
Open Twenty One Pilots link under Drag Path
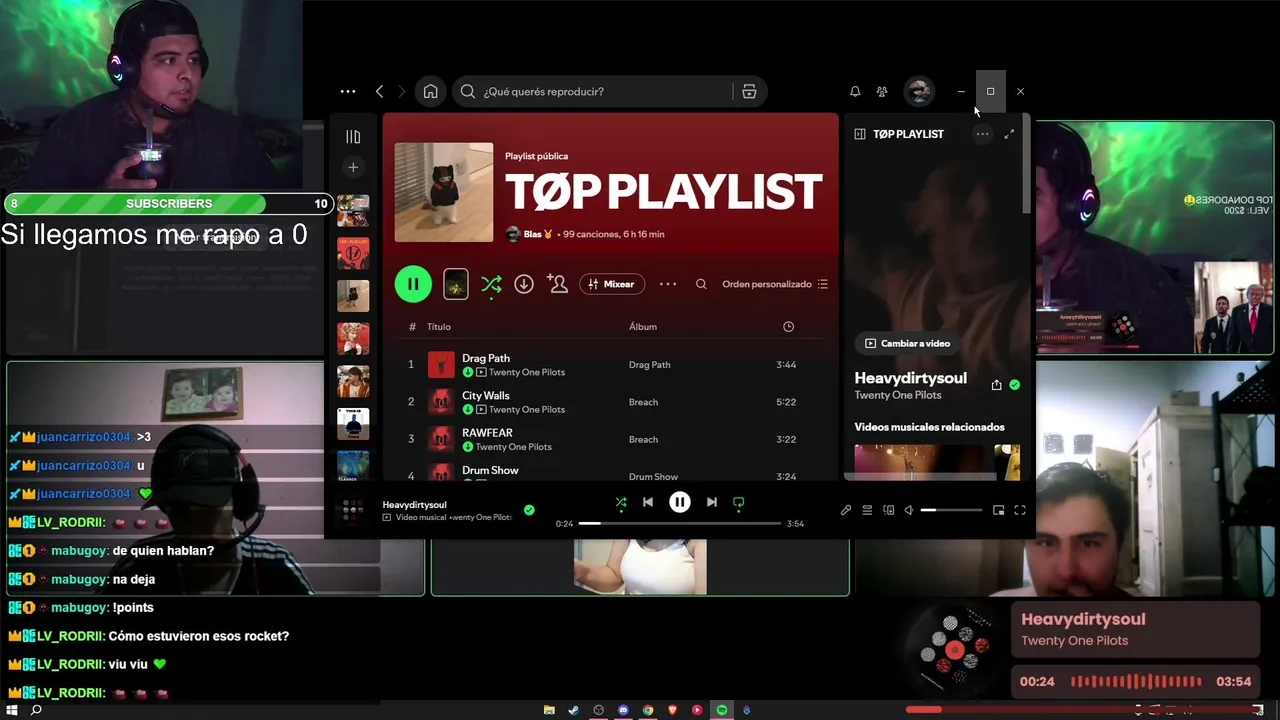pyautogui.click(x=527, y=372)
